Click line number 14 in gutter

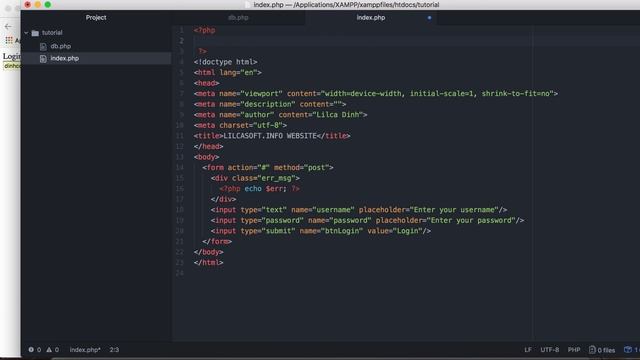tap(180, 168)
